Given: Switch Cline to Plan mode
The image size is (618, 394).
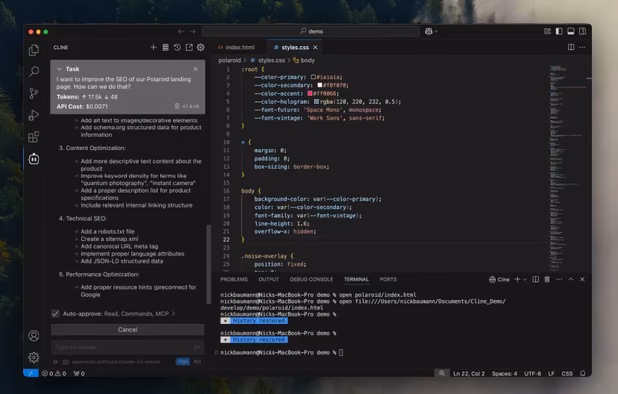Looking at the screenshot, I should point(183,362).
